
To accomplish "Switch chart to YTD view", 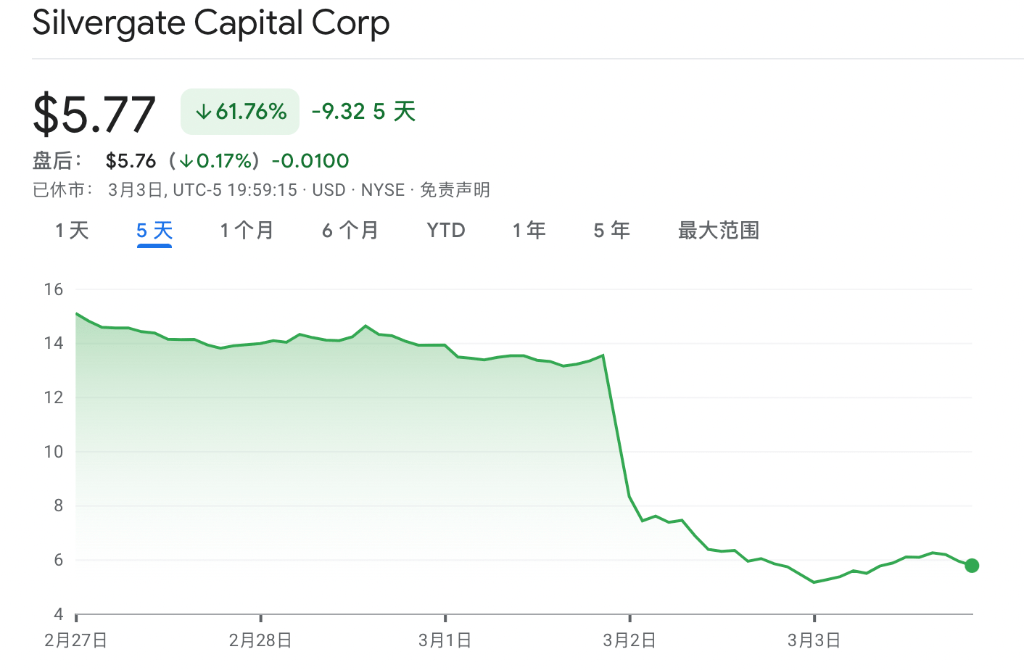I will coord(446,231).
